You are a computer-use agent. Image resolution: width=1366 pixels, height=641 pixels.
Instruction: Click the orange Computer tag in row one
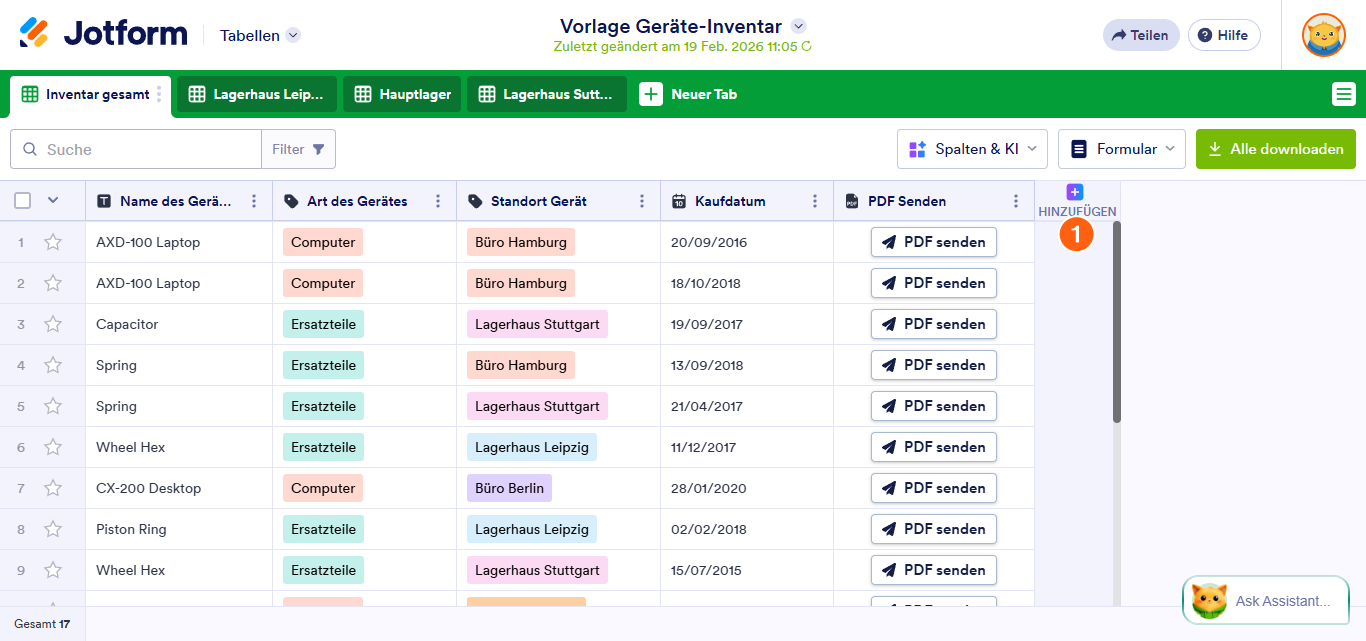[322, 241]
